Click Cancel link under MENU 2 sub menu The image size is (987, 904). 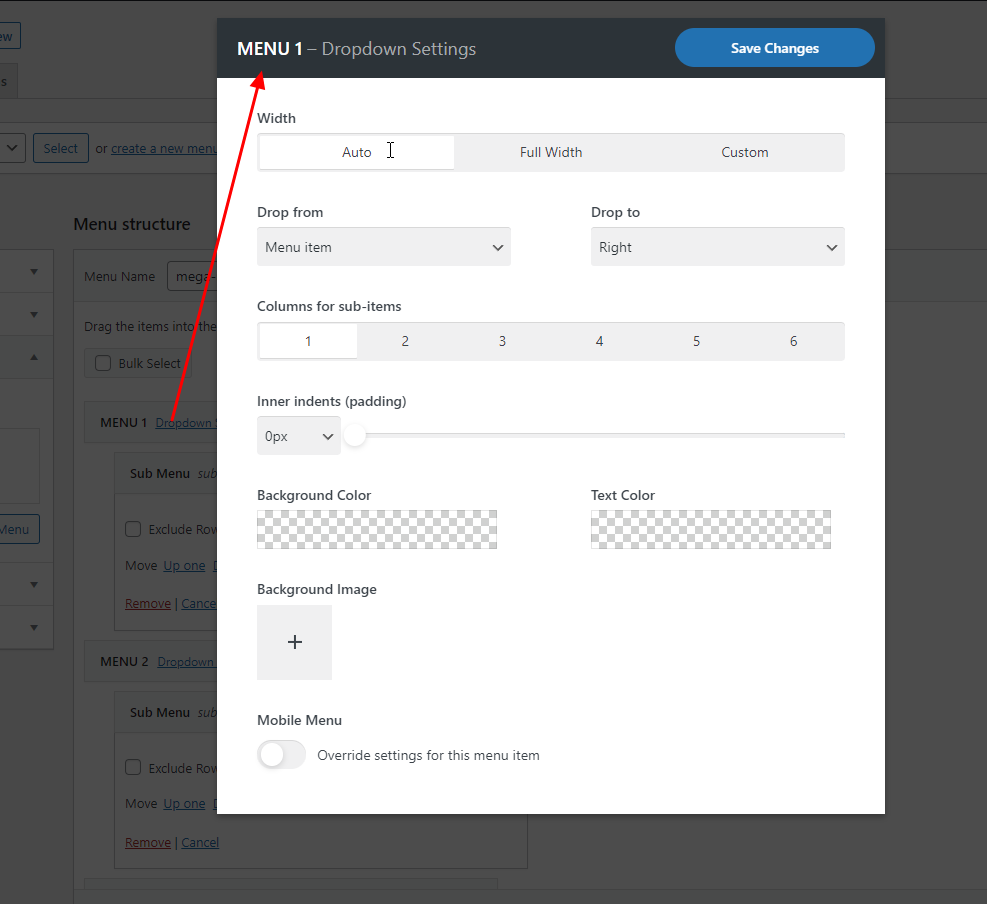200,842
